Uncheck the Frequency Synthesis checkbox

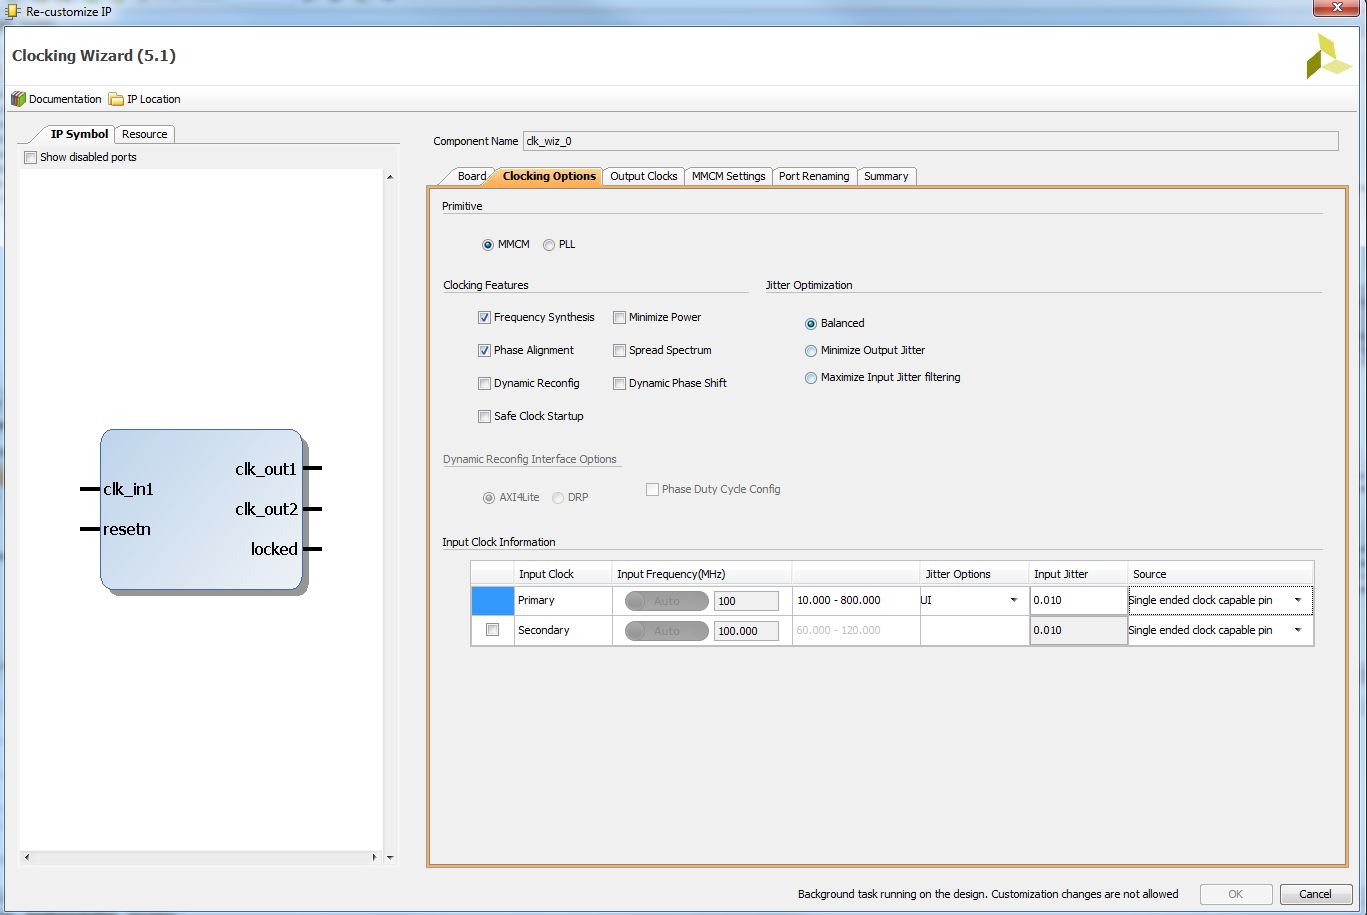tap(485, 318)
